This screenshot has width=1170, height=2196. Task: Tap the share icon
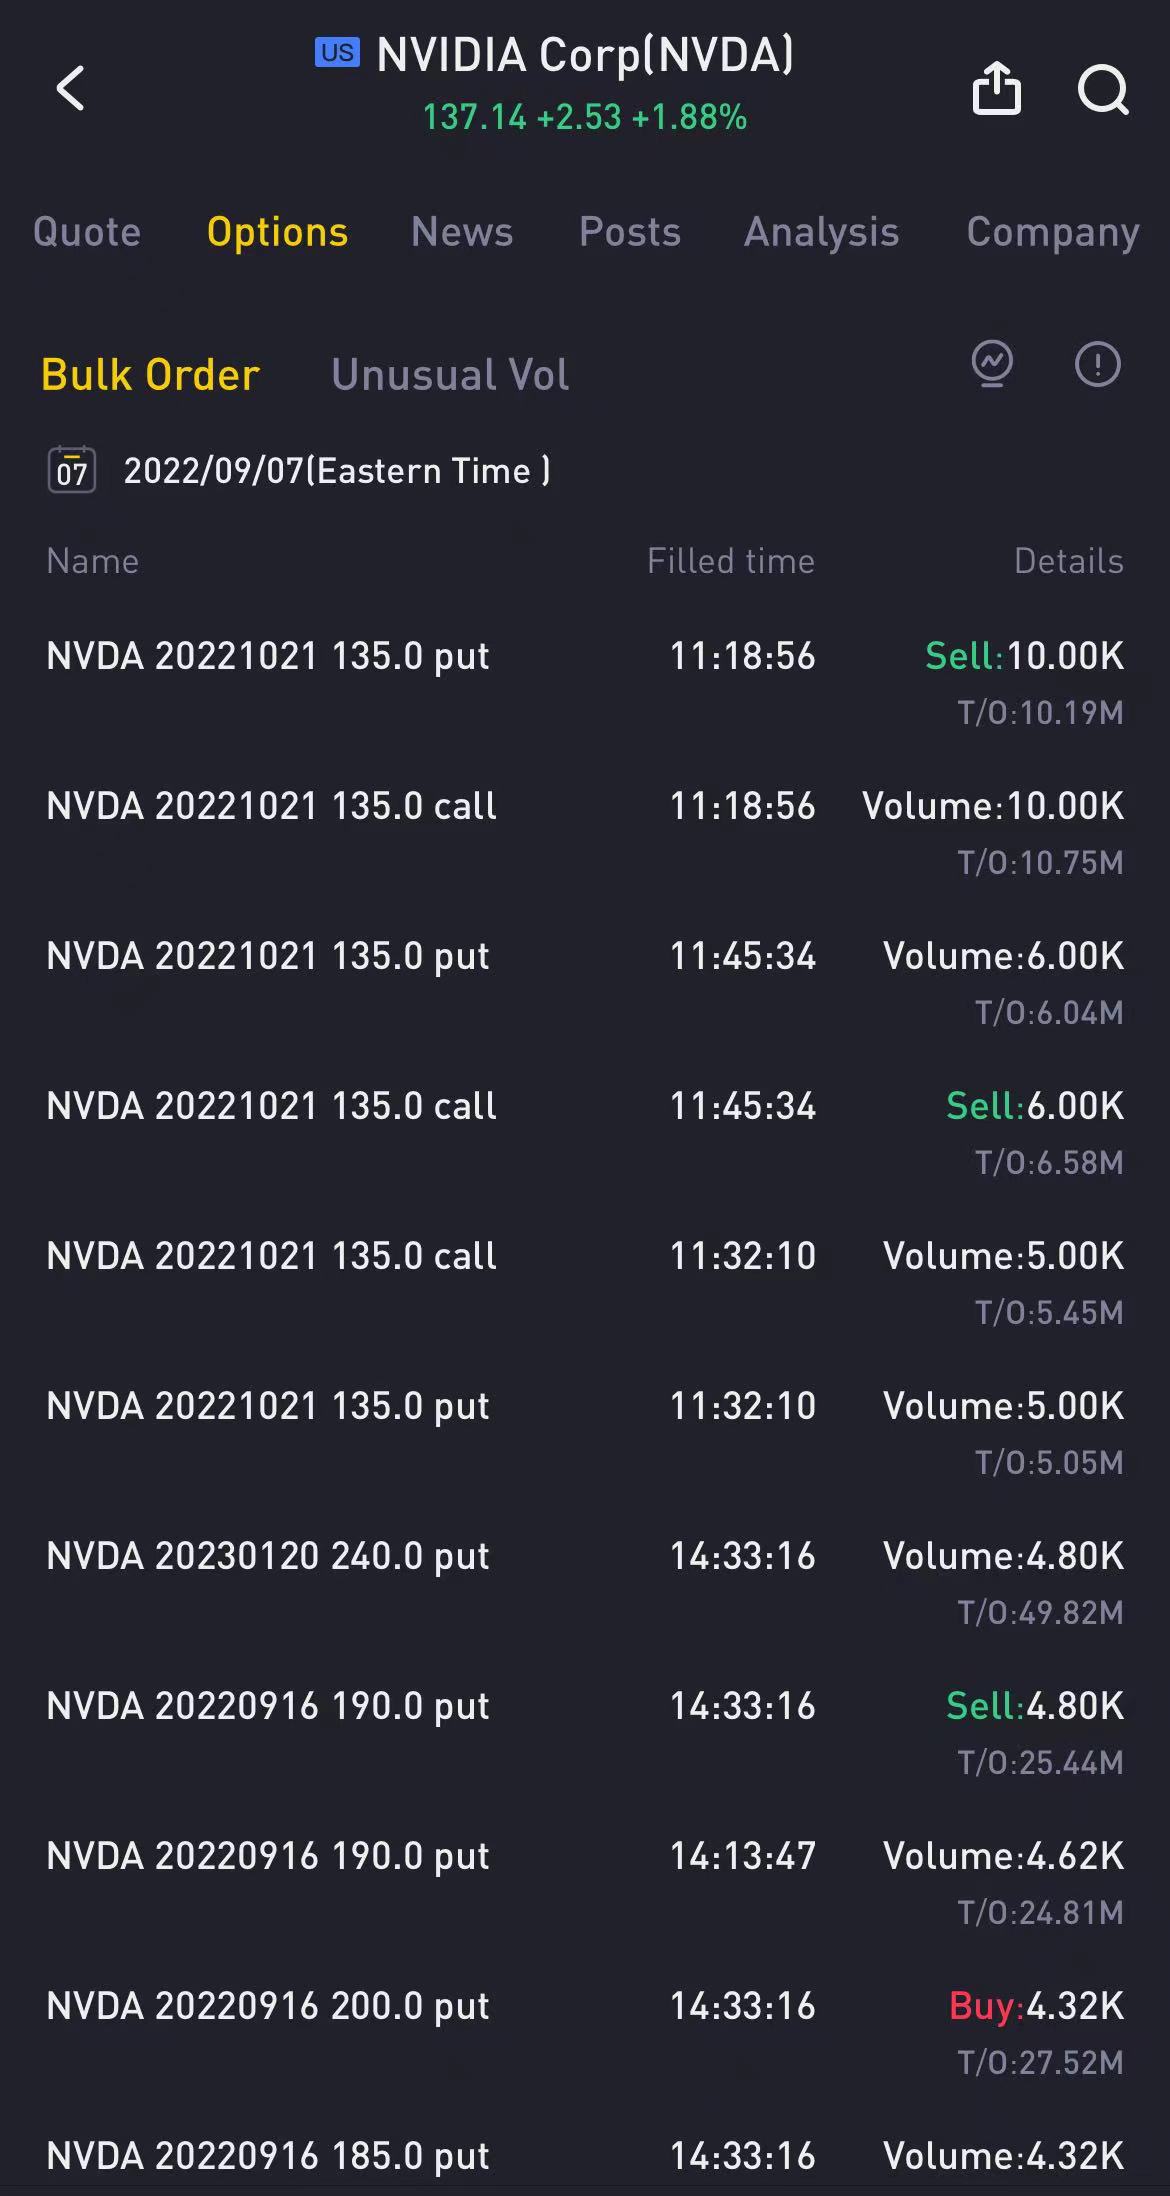[x=997, y=88]
